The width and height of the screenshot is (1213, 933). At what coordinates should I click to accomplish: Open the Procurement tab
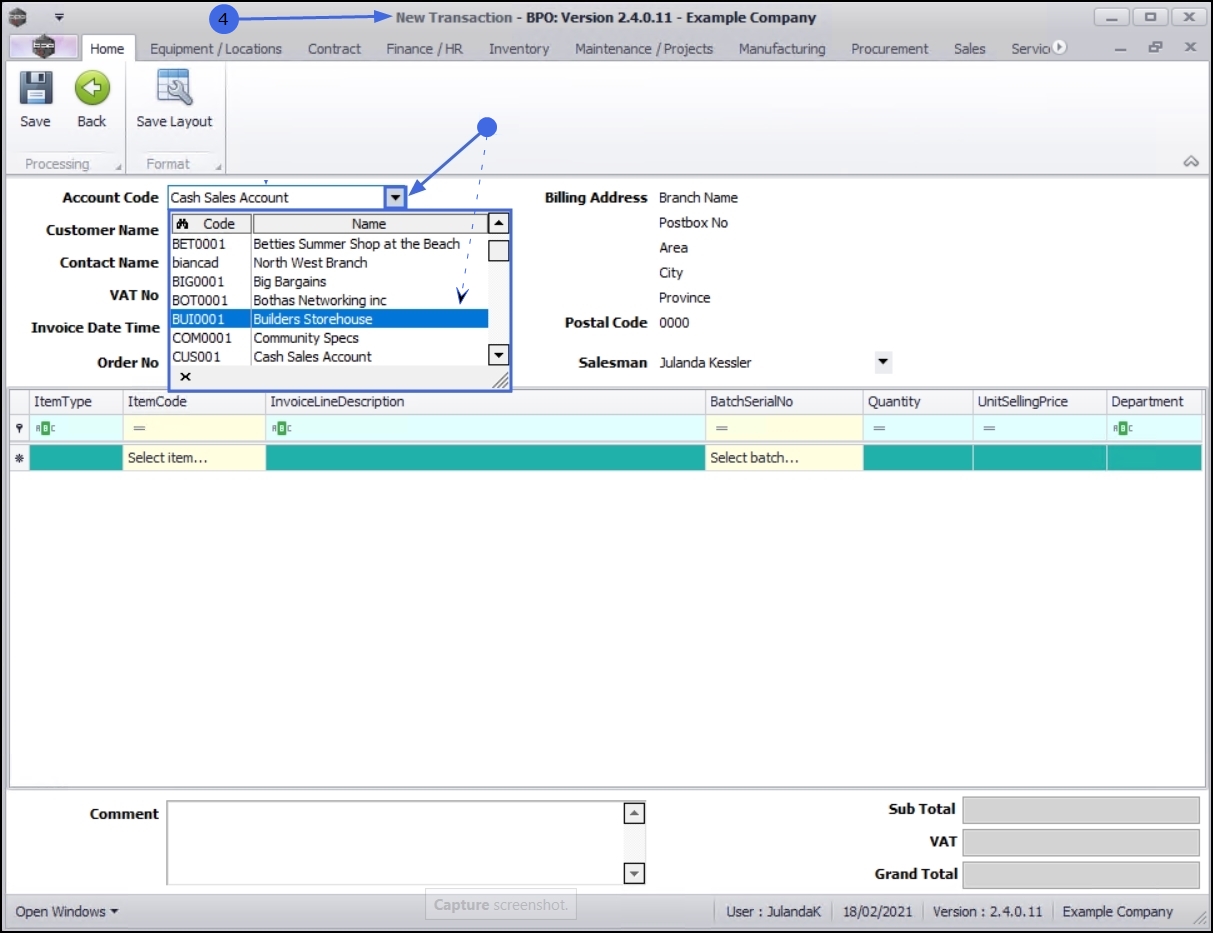click(x=890, y=48)
